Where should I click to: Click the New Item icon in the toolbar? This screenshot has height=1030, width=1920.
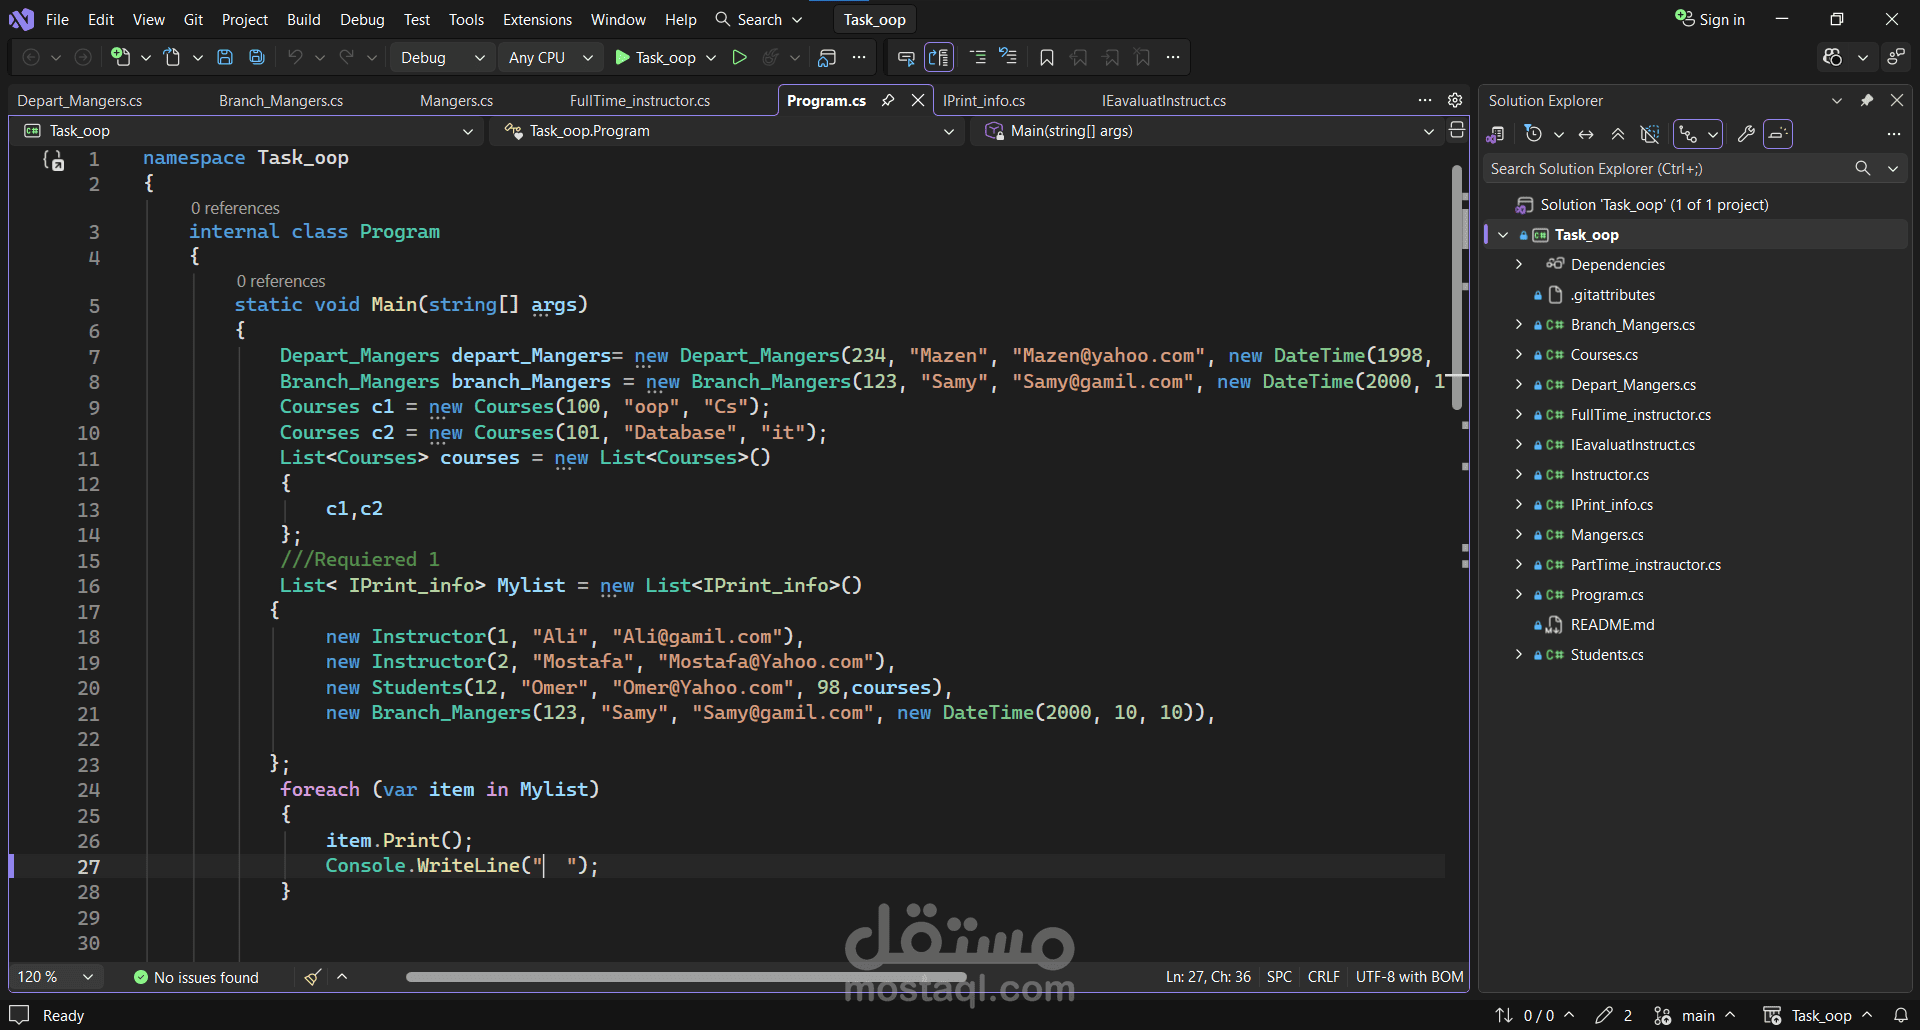click(120, 58)
